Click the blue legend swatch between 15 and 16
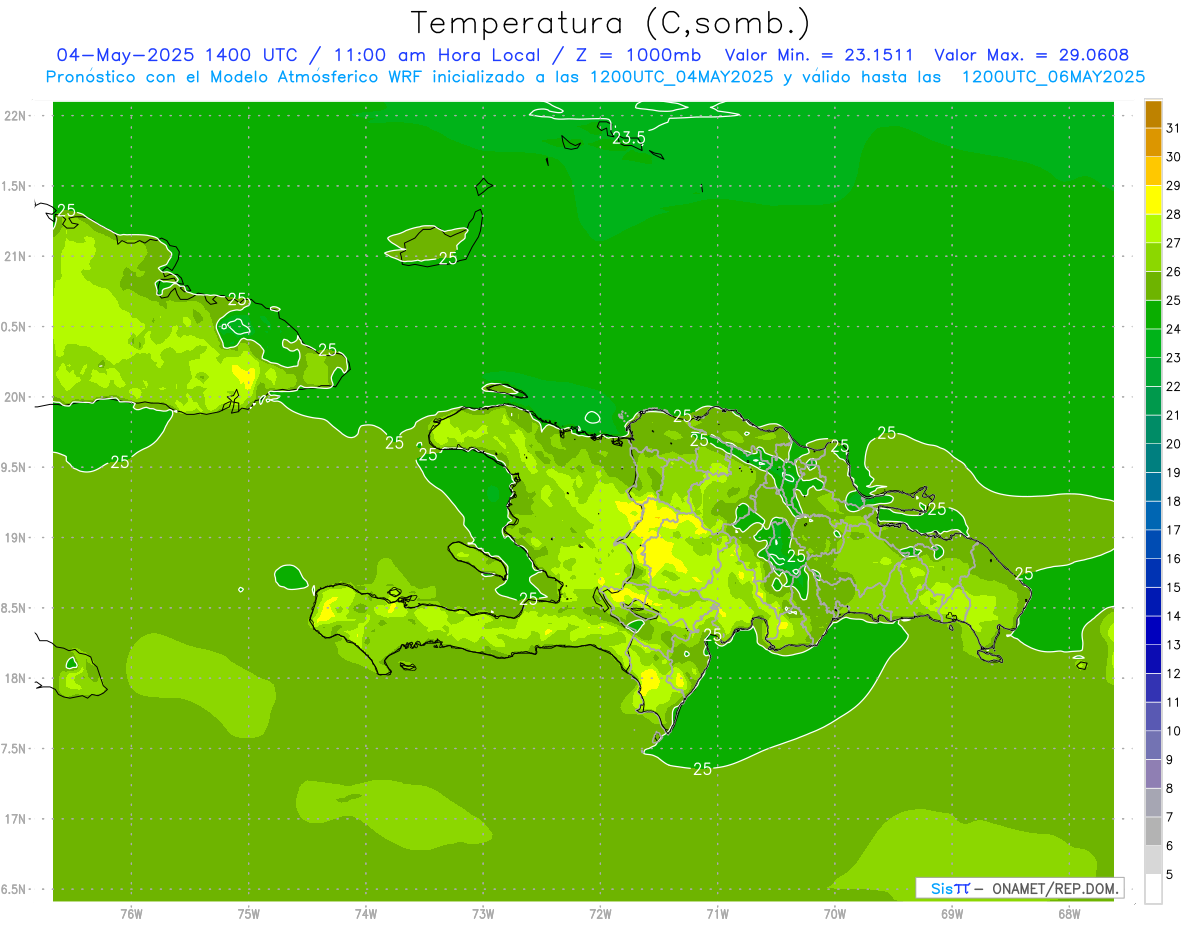Viewport: 1200px width, 927px height. click(x=1153, y=573)
